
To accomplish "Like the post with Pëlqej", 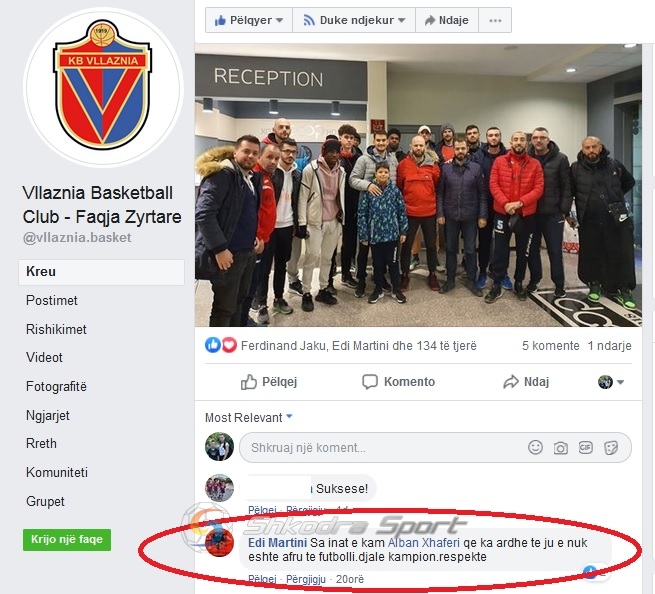I will [269, 382].
